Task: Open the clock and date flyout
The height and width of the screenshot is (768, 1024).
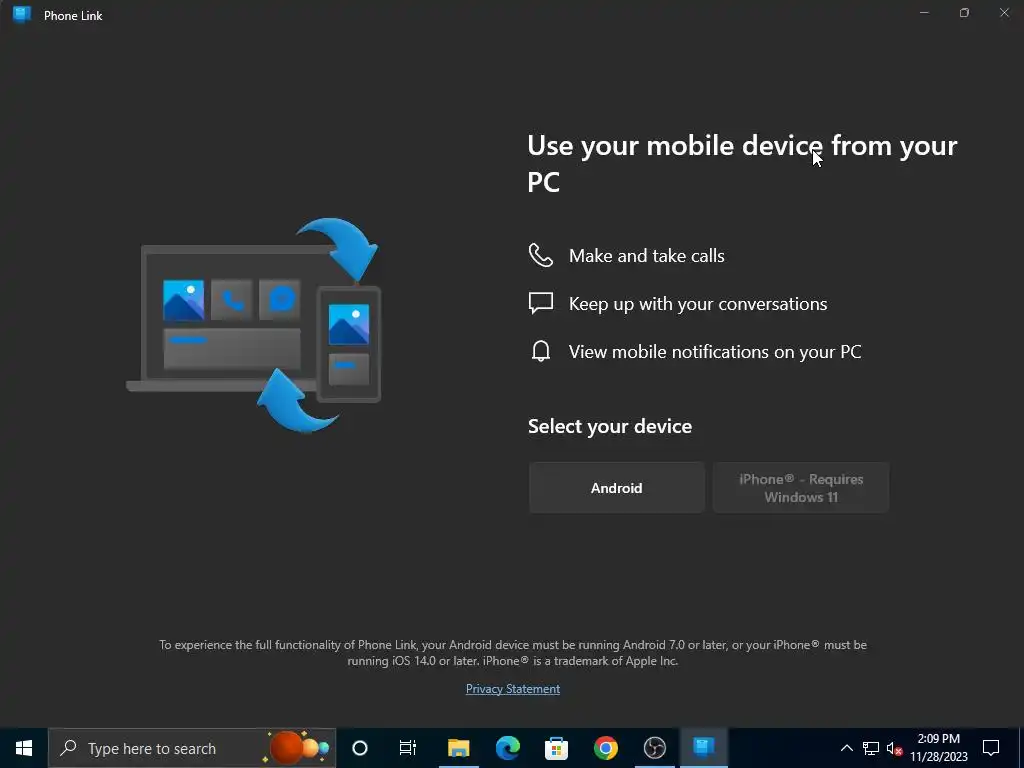Action: 939,748
